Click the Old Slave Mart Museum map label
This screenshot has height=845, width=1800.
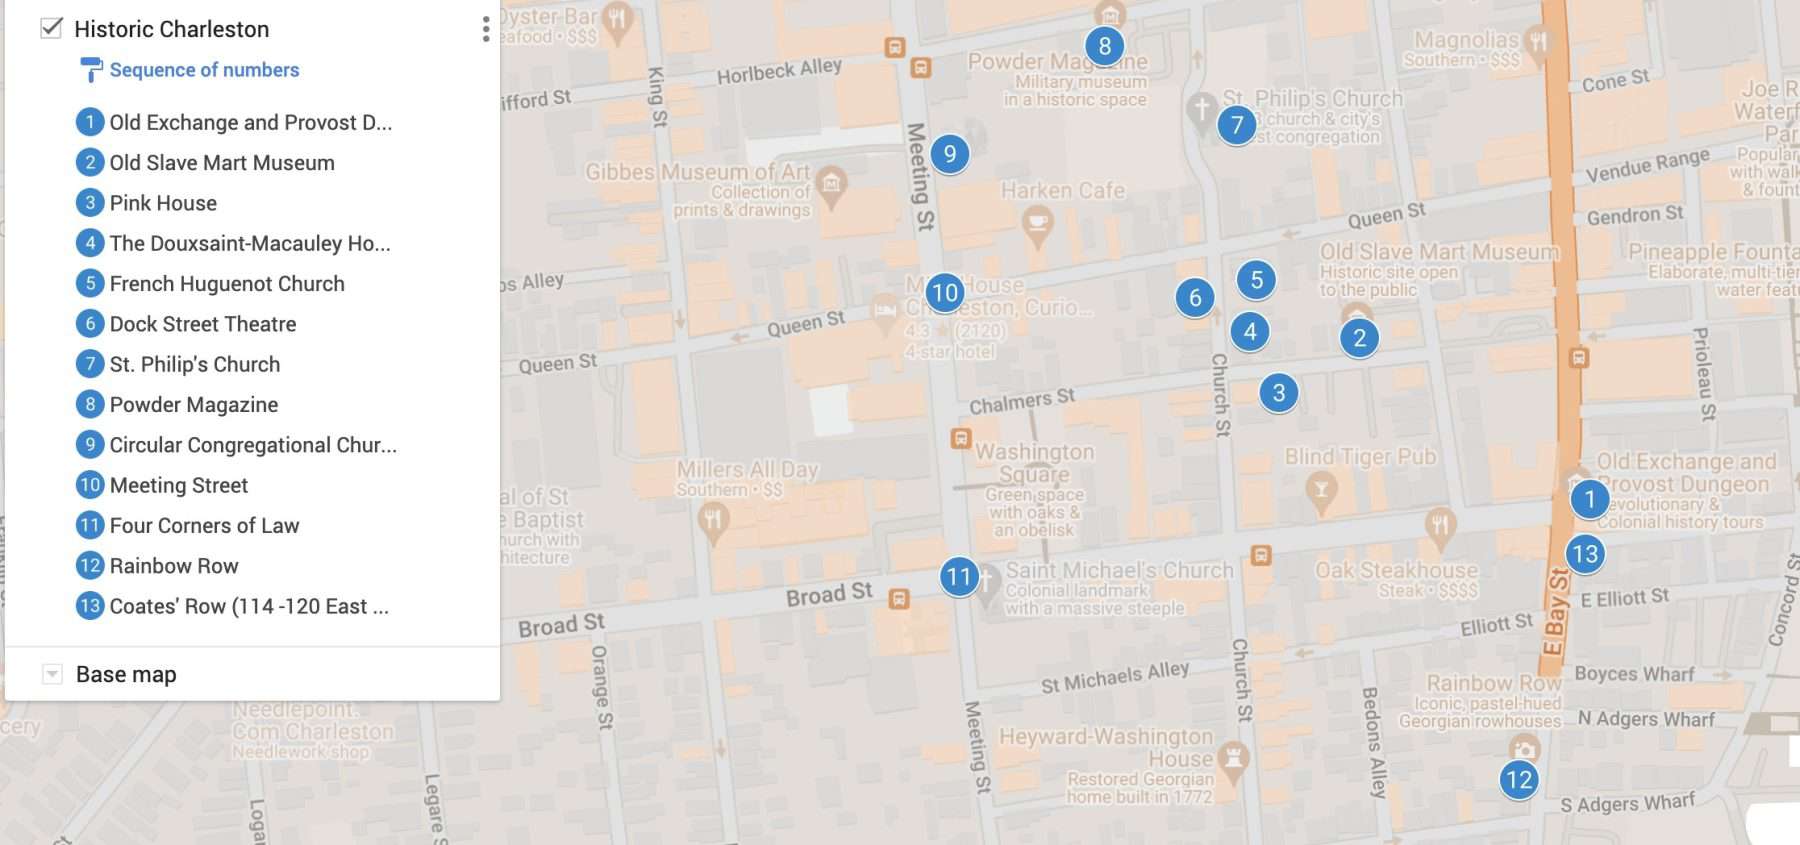(x=1439, y=252)
